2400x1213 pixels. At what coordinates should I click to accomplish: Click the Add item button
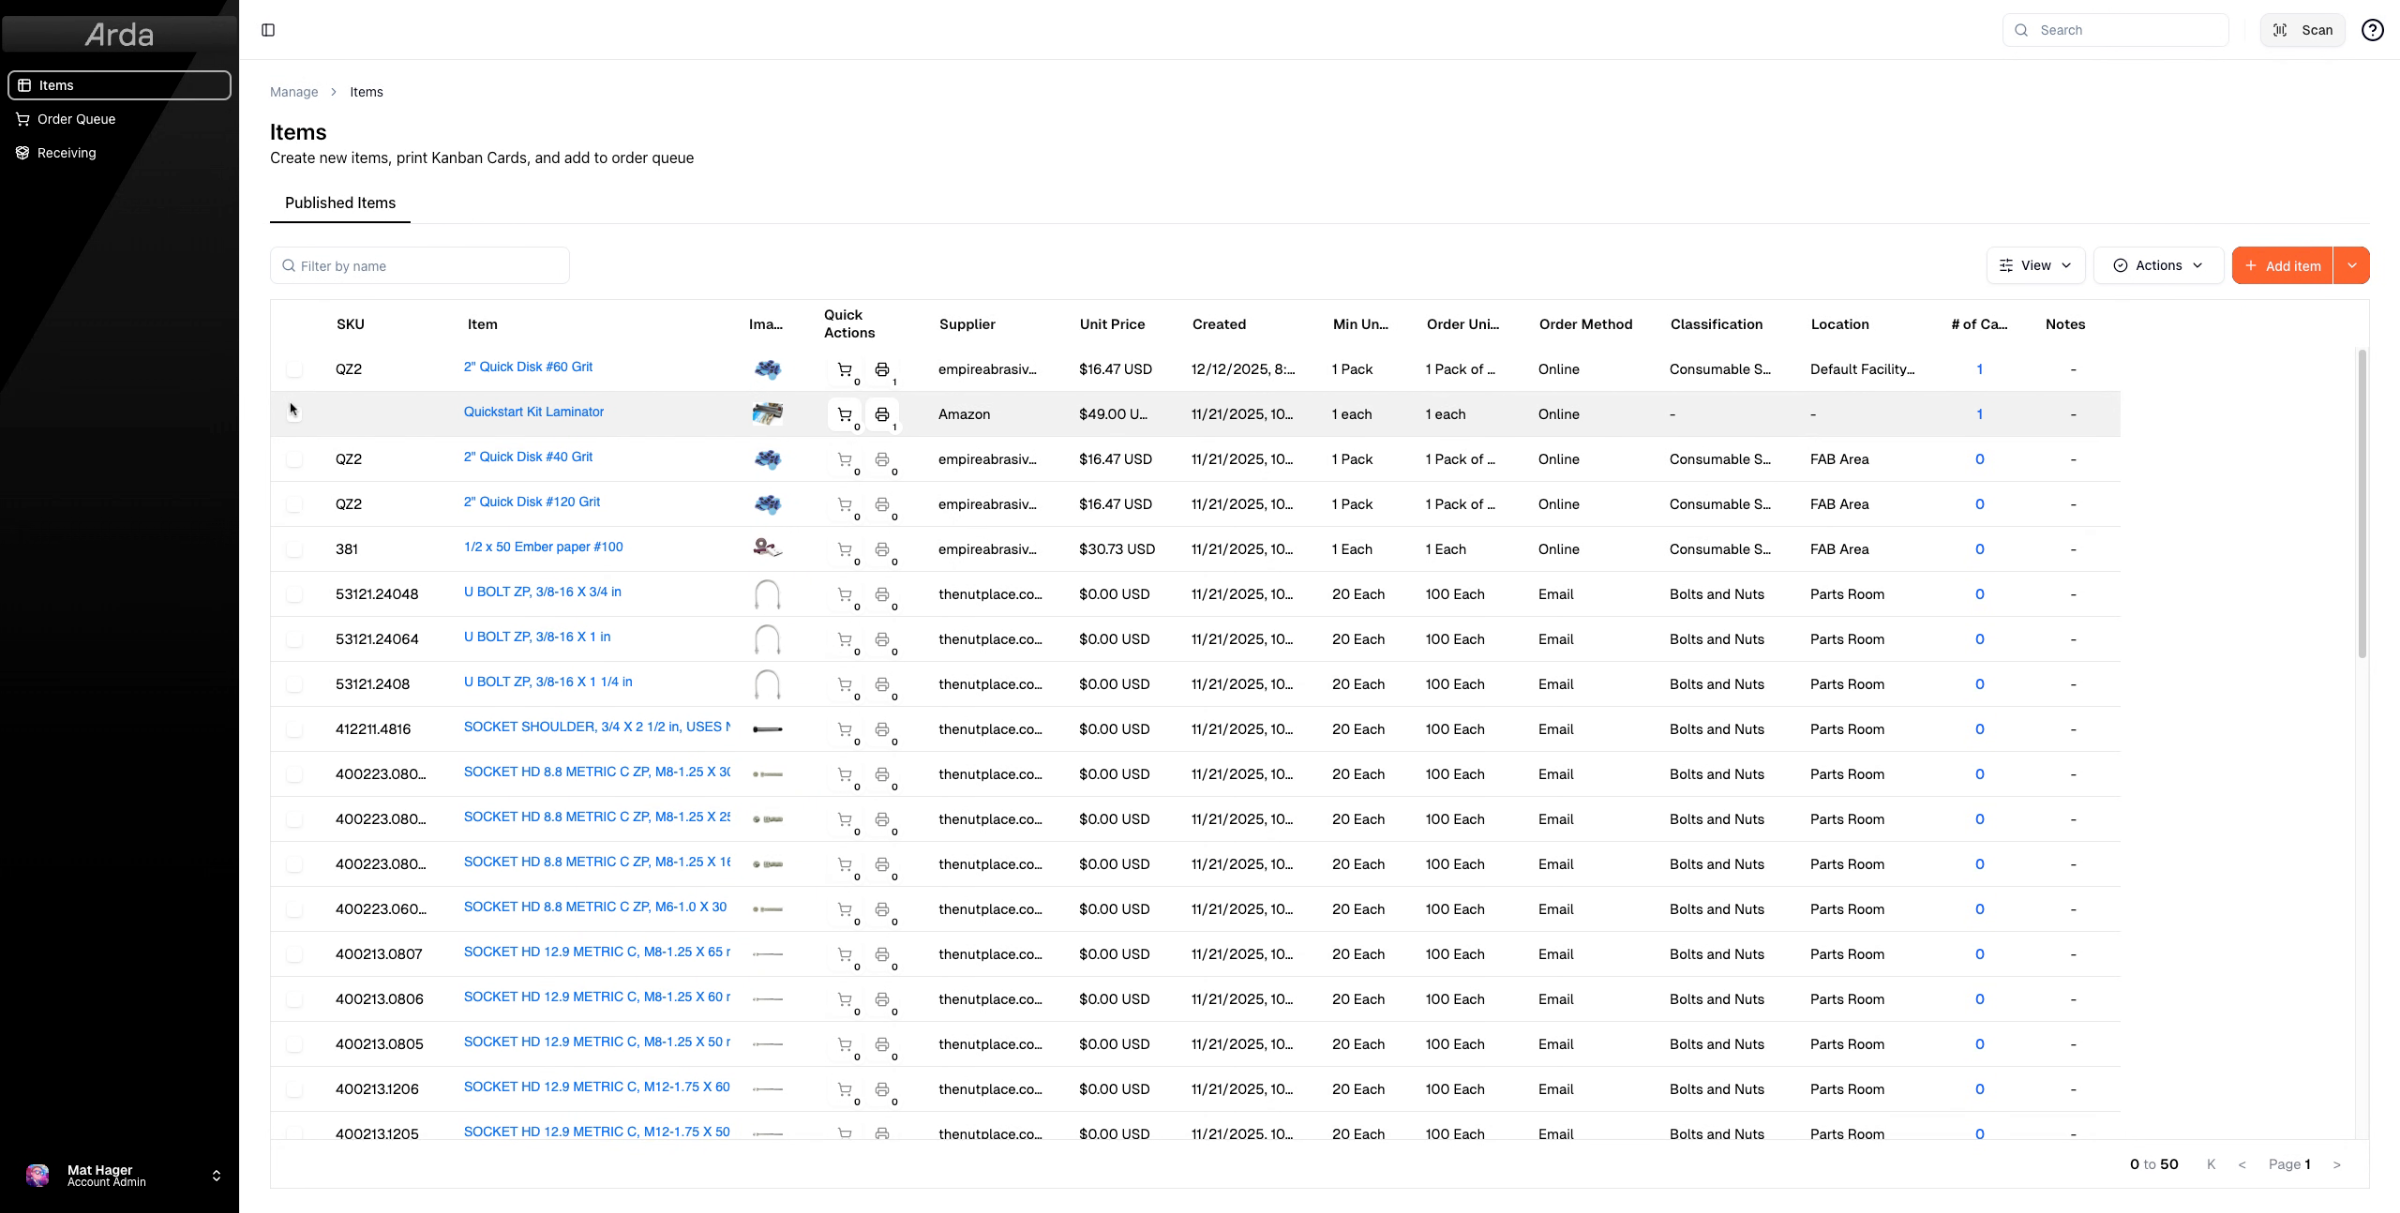2283,265
